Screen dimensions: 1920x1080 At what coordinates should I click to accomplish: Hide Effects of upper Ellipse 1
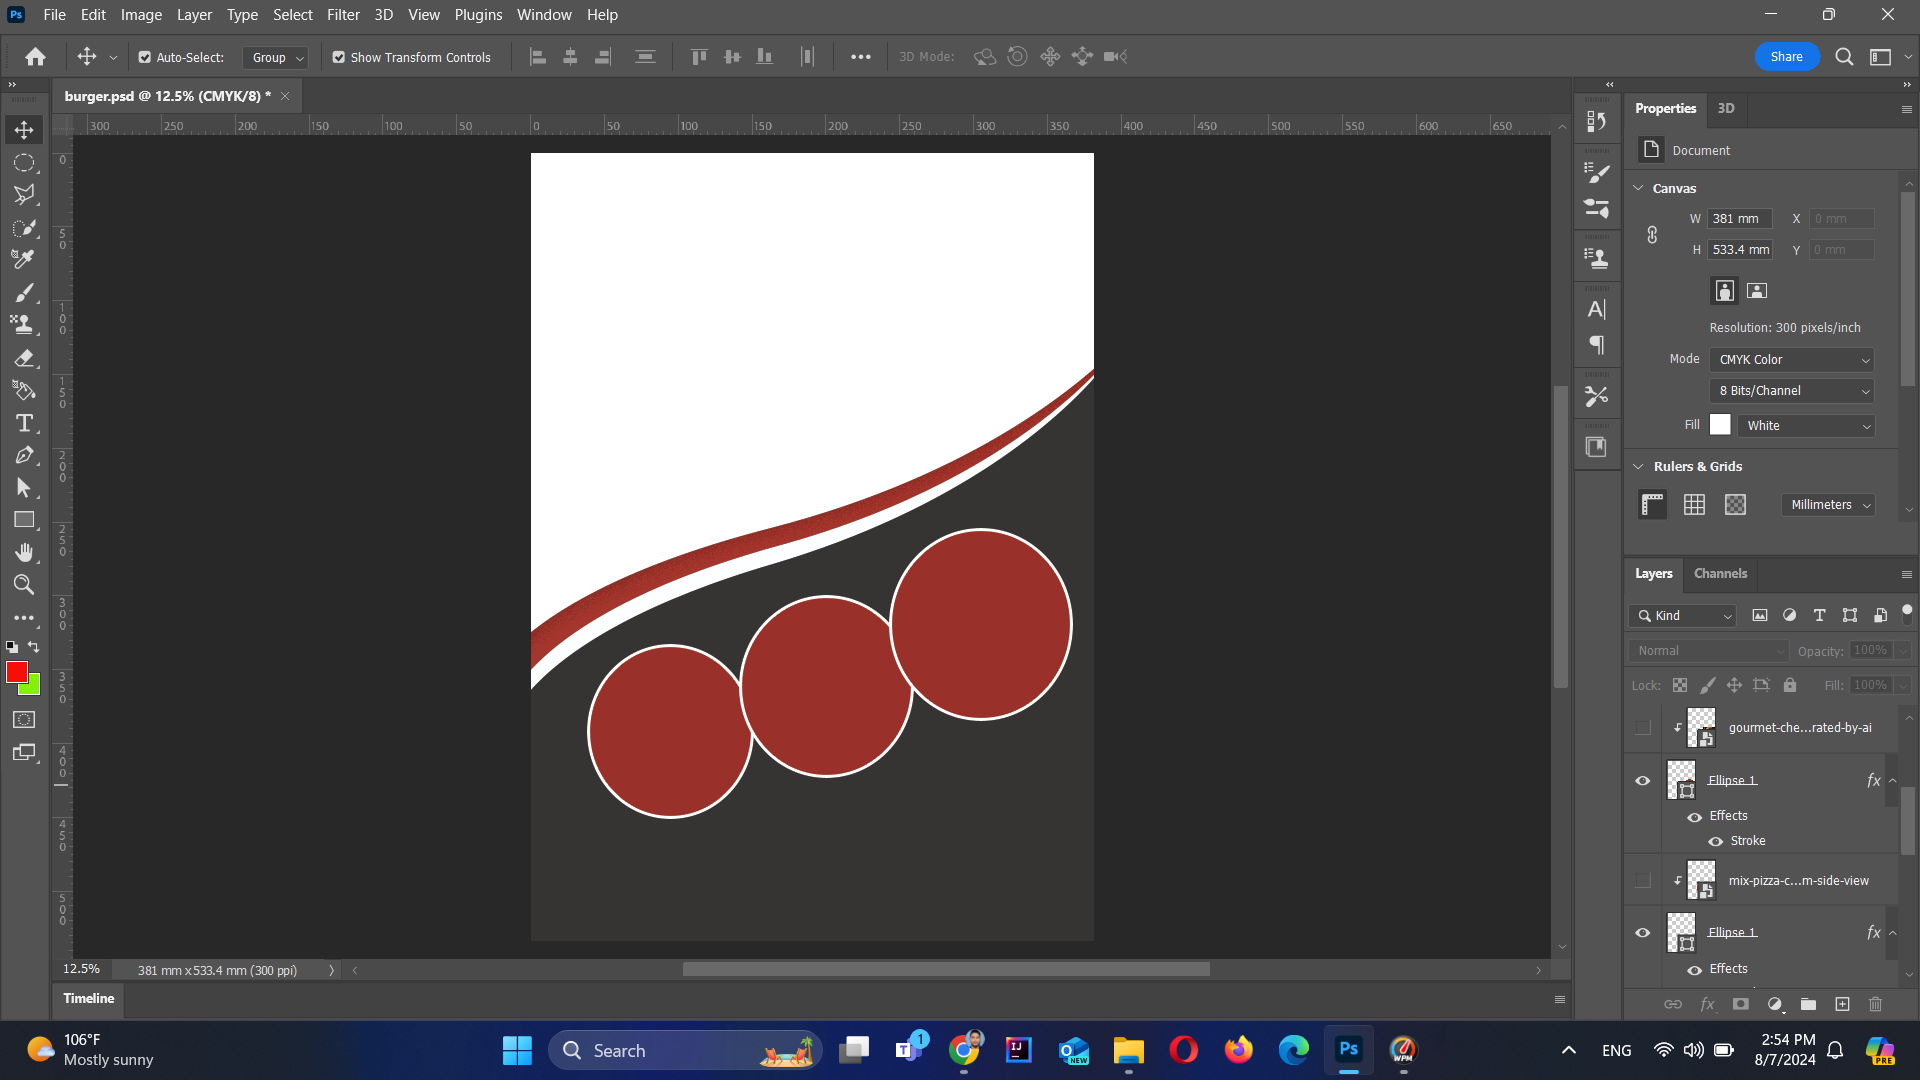point(1694,817)
